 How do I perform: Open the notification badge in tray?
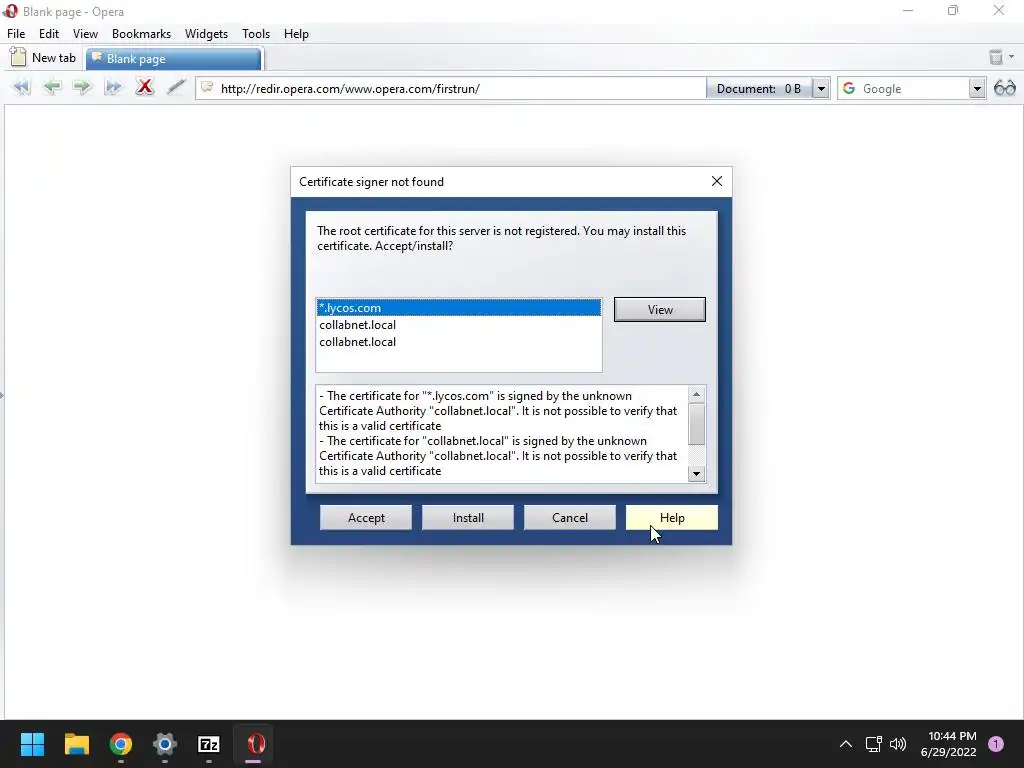click(996, 744)
